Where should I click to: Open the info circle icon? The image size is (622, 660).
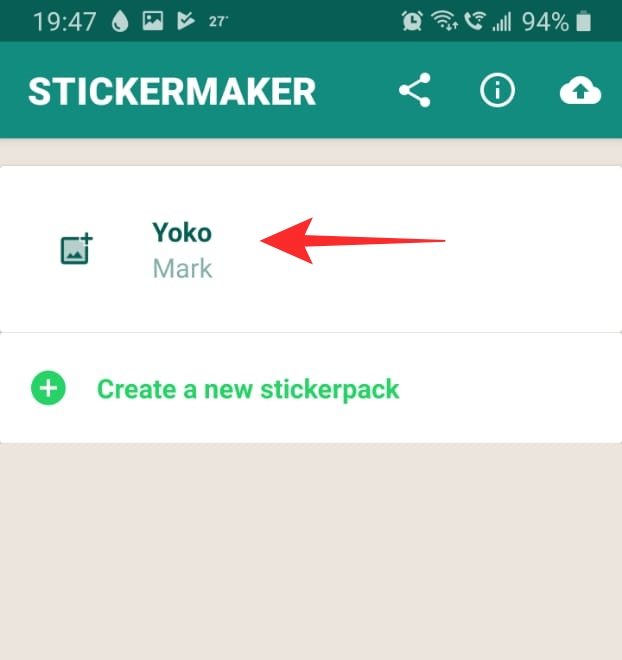click(x=497, y=90)
